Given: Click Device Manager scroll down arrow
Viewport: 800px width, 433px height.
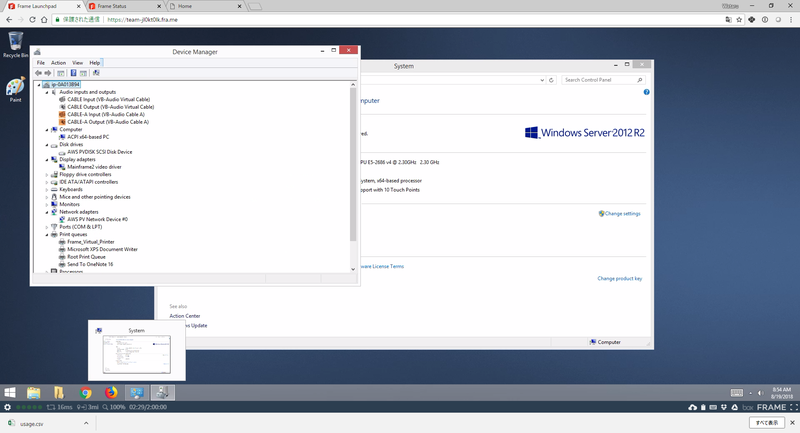Looking at the screenshot, I should tap(353, 269).
